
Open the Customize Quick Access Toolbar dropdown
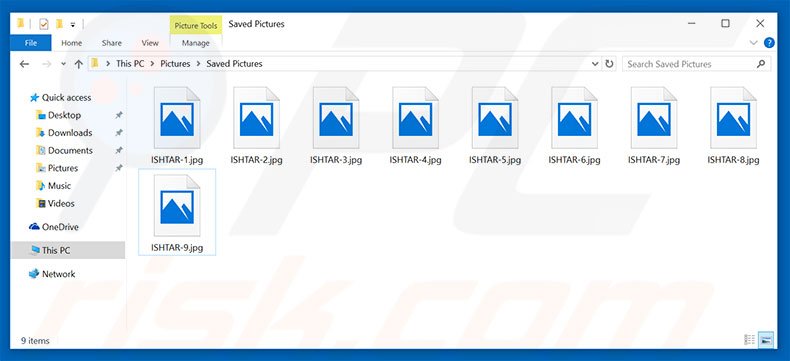(x=73, y=24)
